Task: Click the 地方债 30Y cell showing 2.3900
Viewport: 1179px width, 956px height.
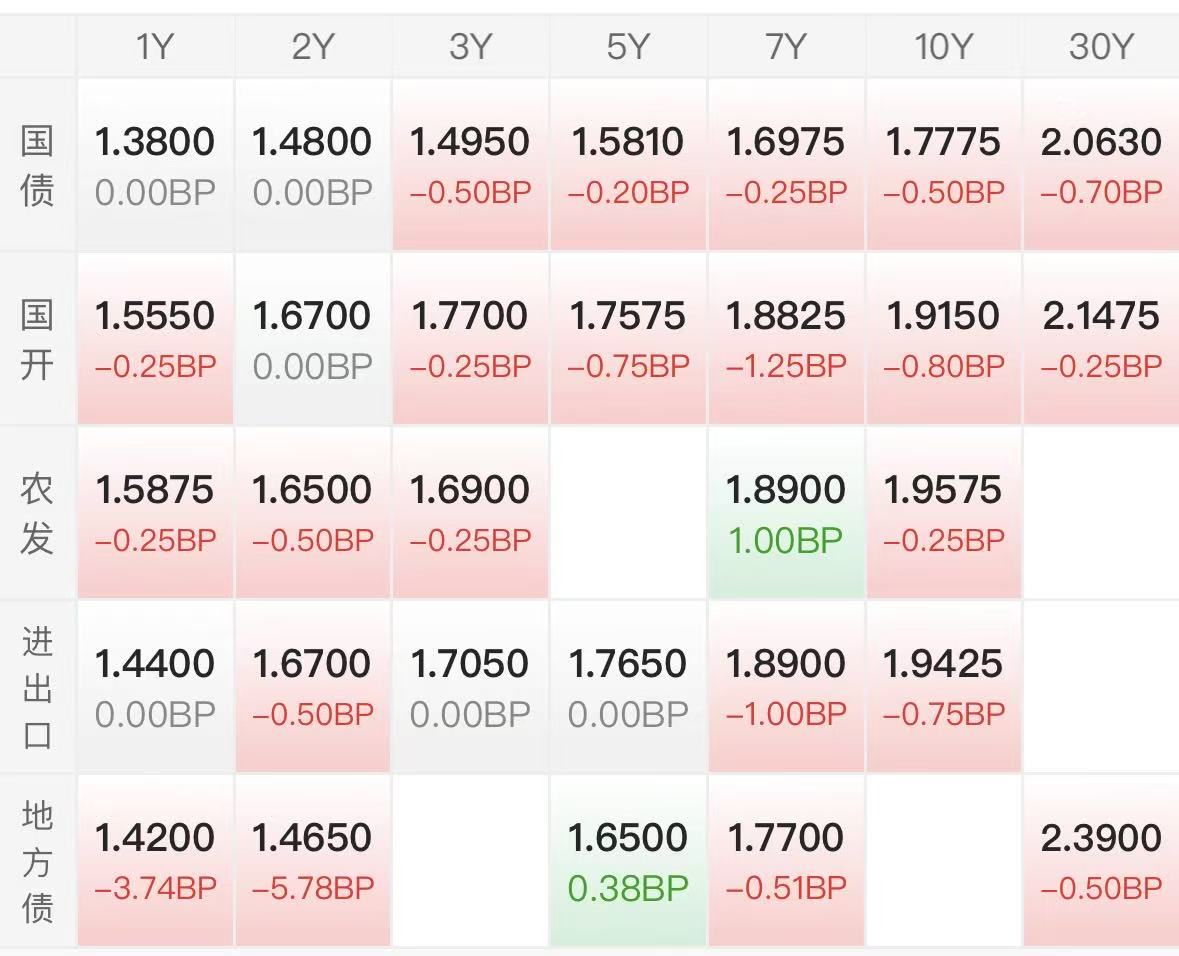Action: tap(1100, 861)
